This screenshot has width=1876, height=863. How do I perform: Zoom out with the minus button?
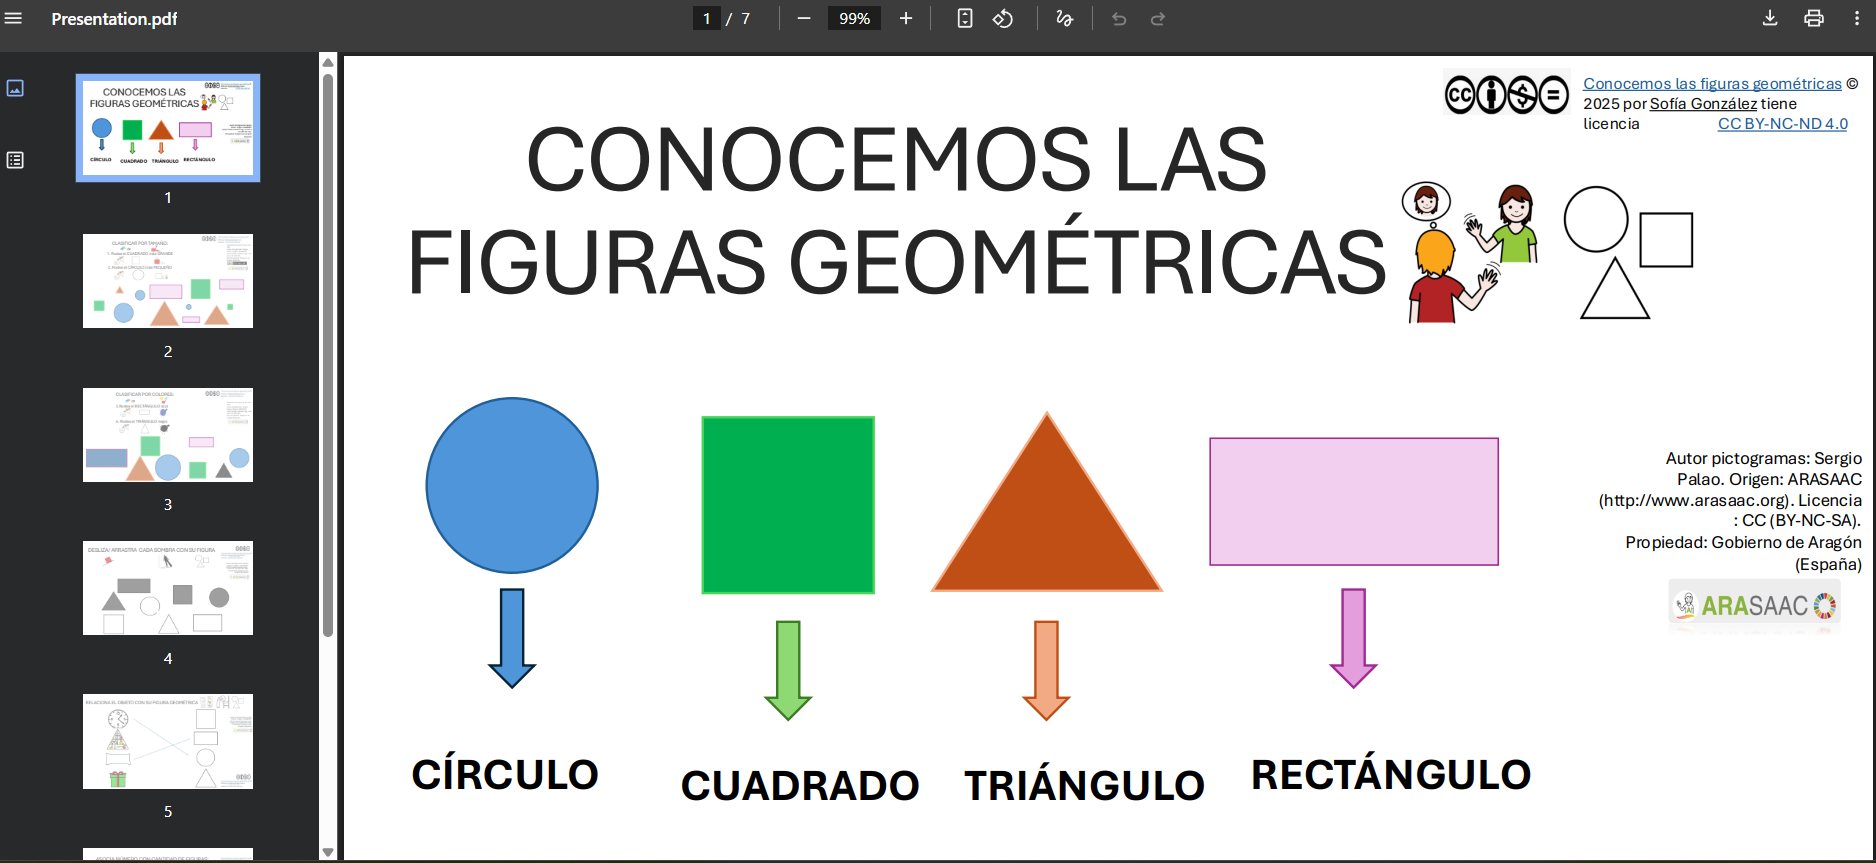pos(804,18)
